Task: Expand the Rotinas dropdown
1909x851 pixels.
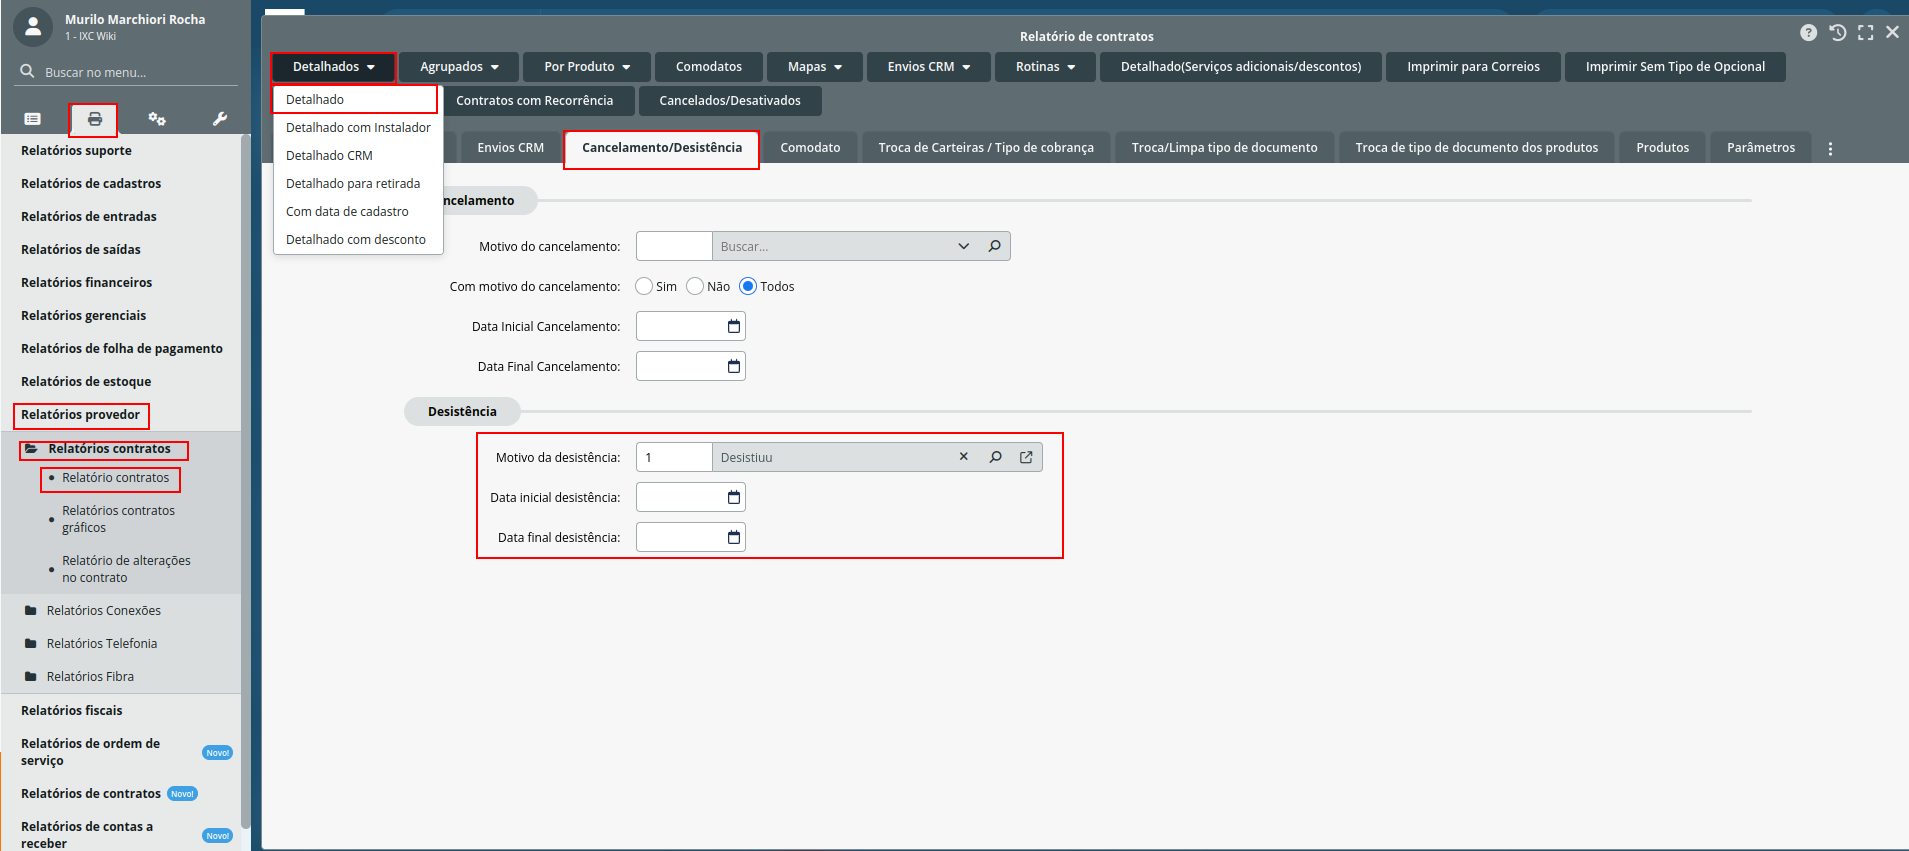Action: pos(1045,67)
